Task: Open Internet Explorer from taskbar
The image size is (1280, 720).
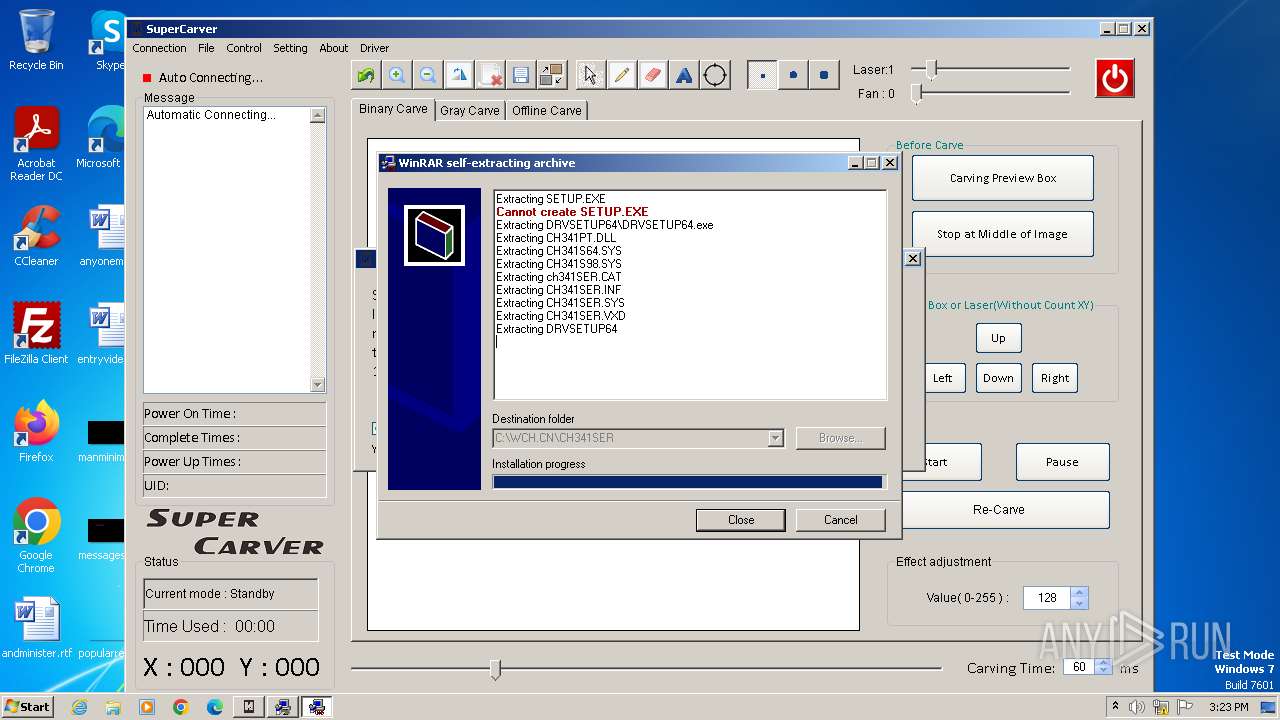Action: coord(79,707)
